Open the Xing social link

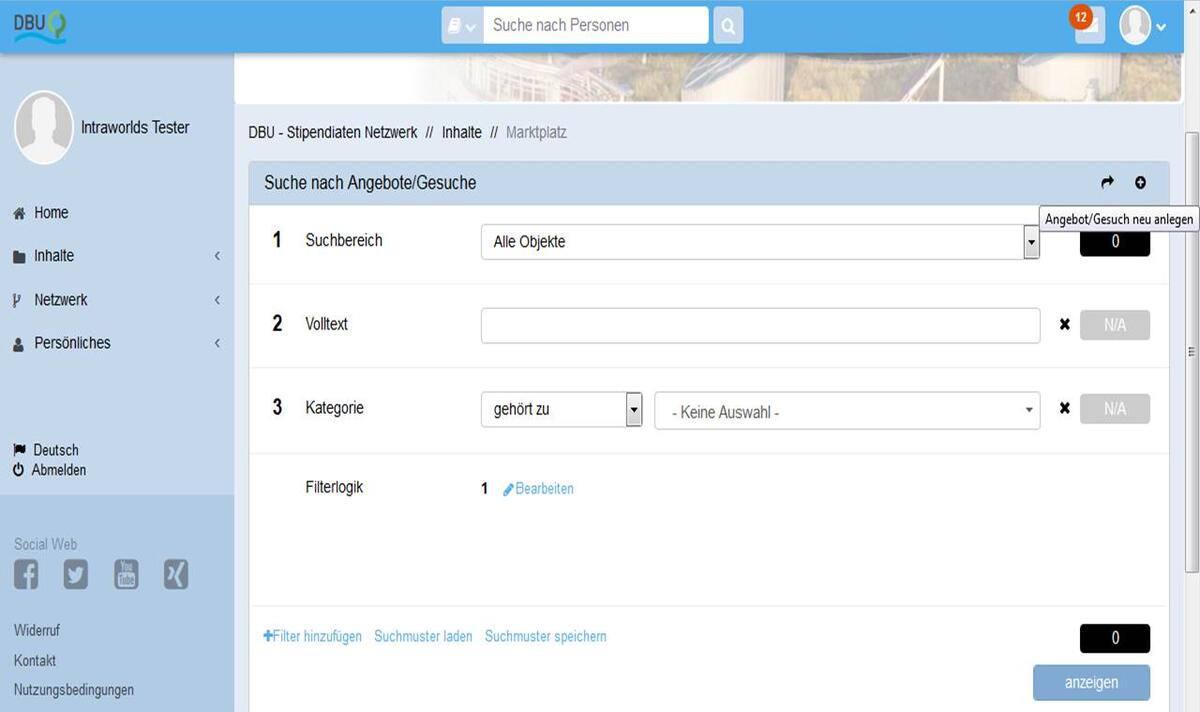[176, 574]
